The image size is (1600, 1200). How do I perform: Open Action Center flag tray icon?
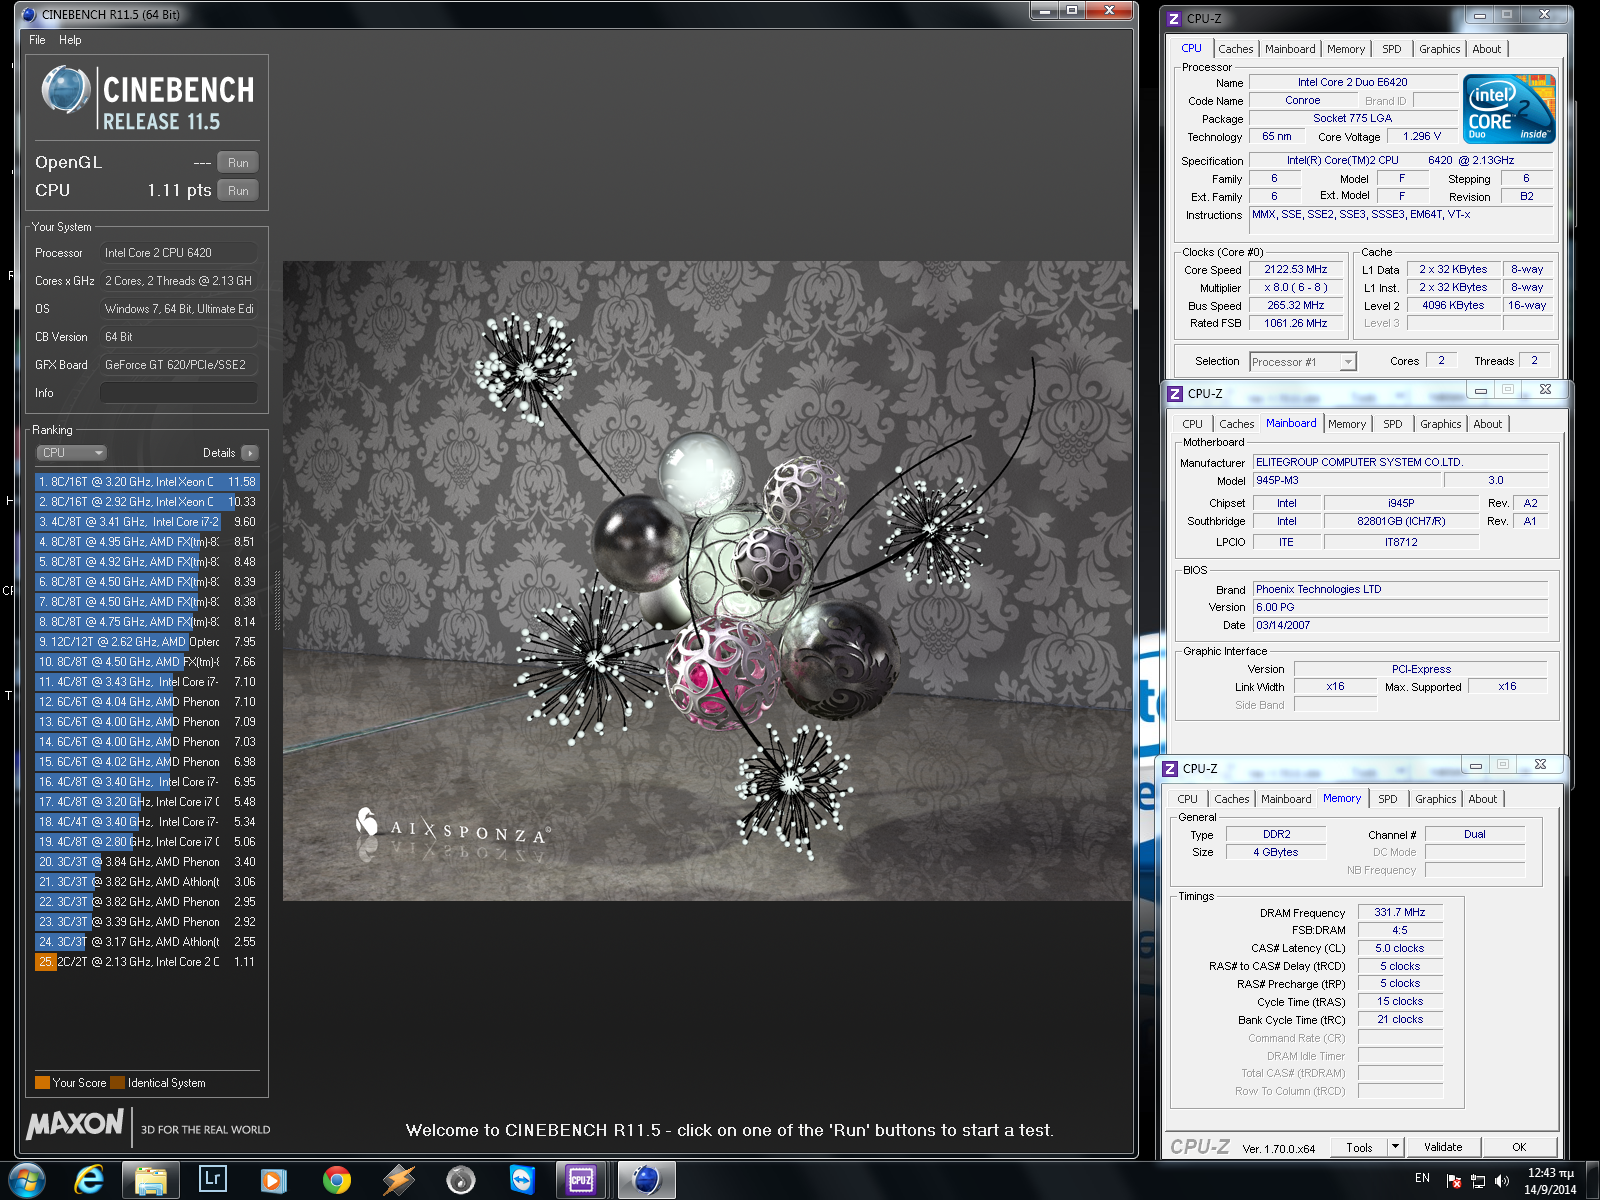coord(1454,1181)
